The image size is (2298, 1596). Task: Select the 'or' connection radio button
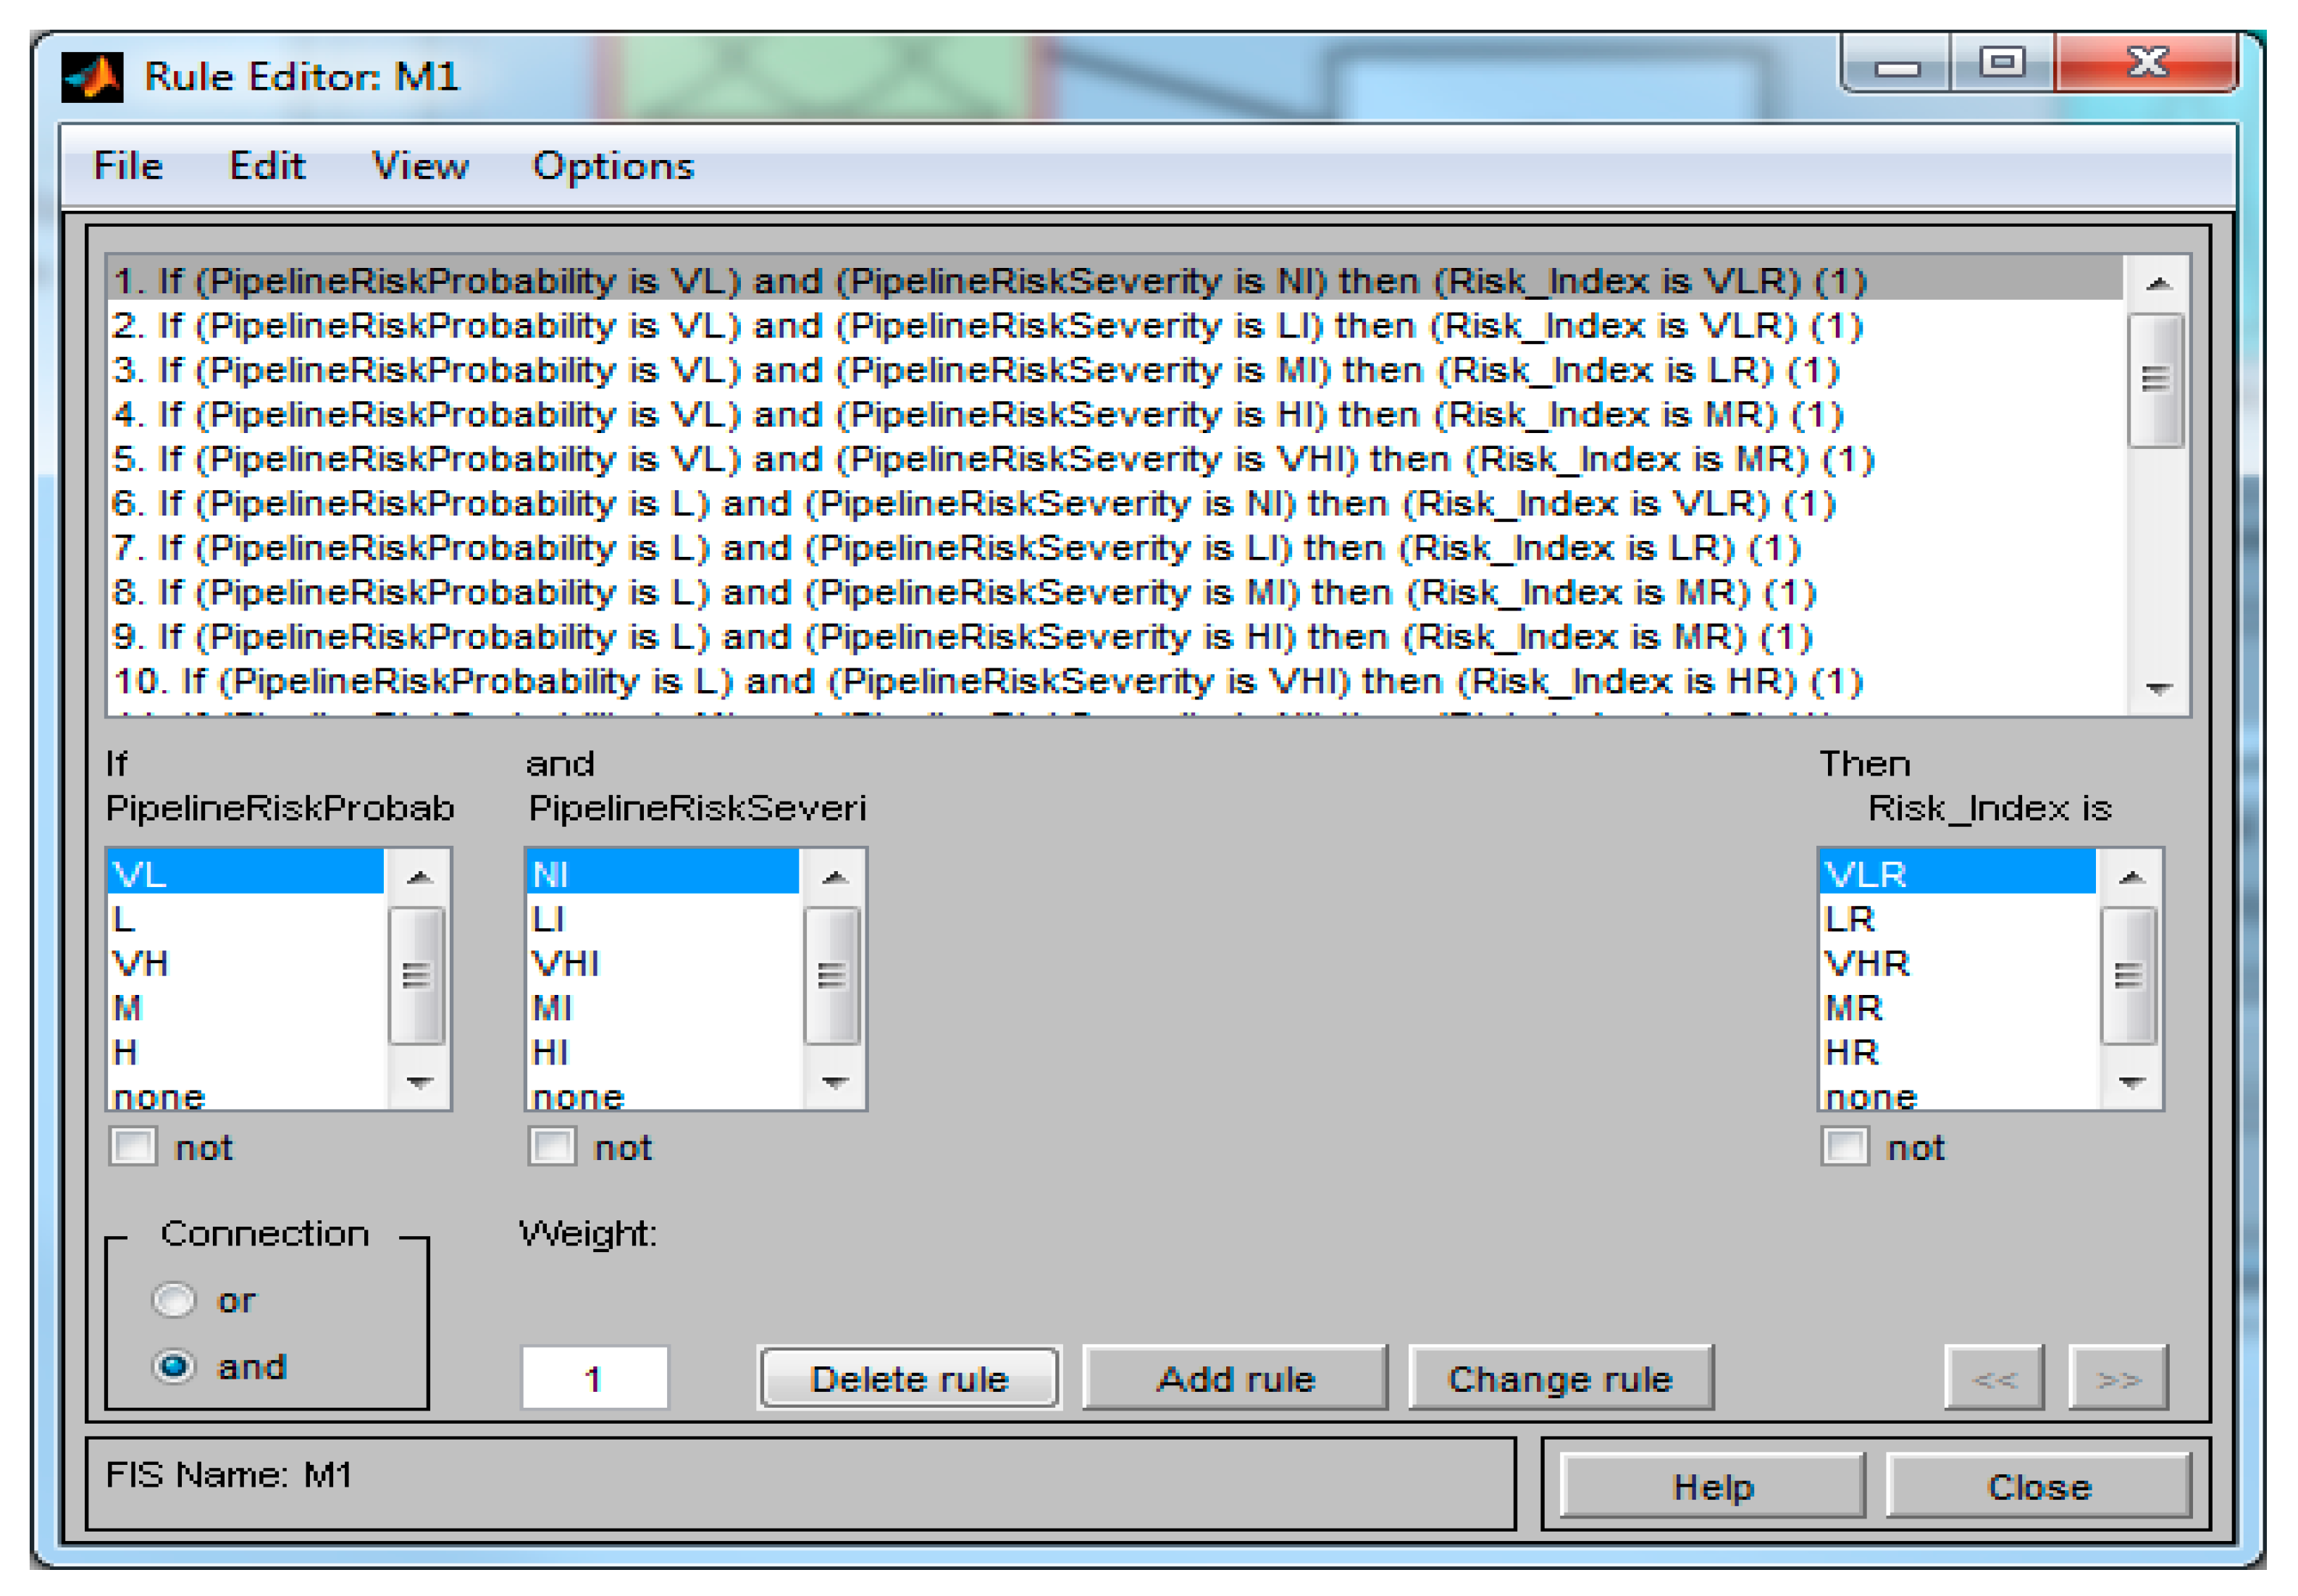174,1299
